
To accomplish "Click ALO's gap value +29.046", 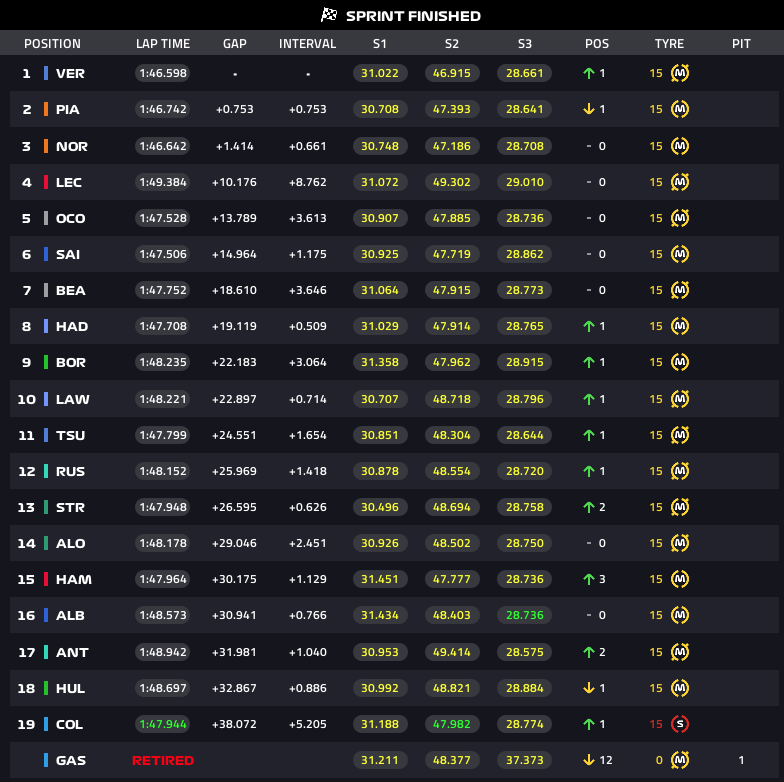I will (234, 543).
